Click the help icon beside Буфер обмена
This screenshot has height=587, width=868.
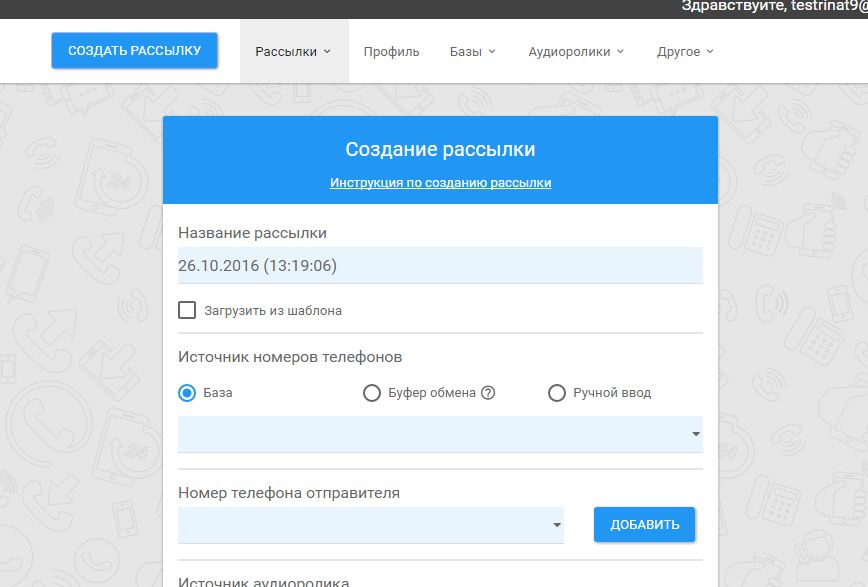tap(488, 393)
